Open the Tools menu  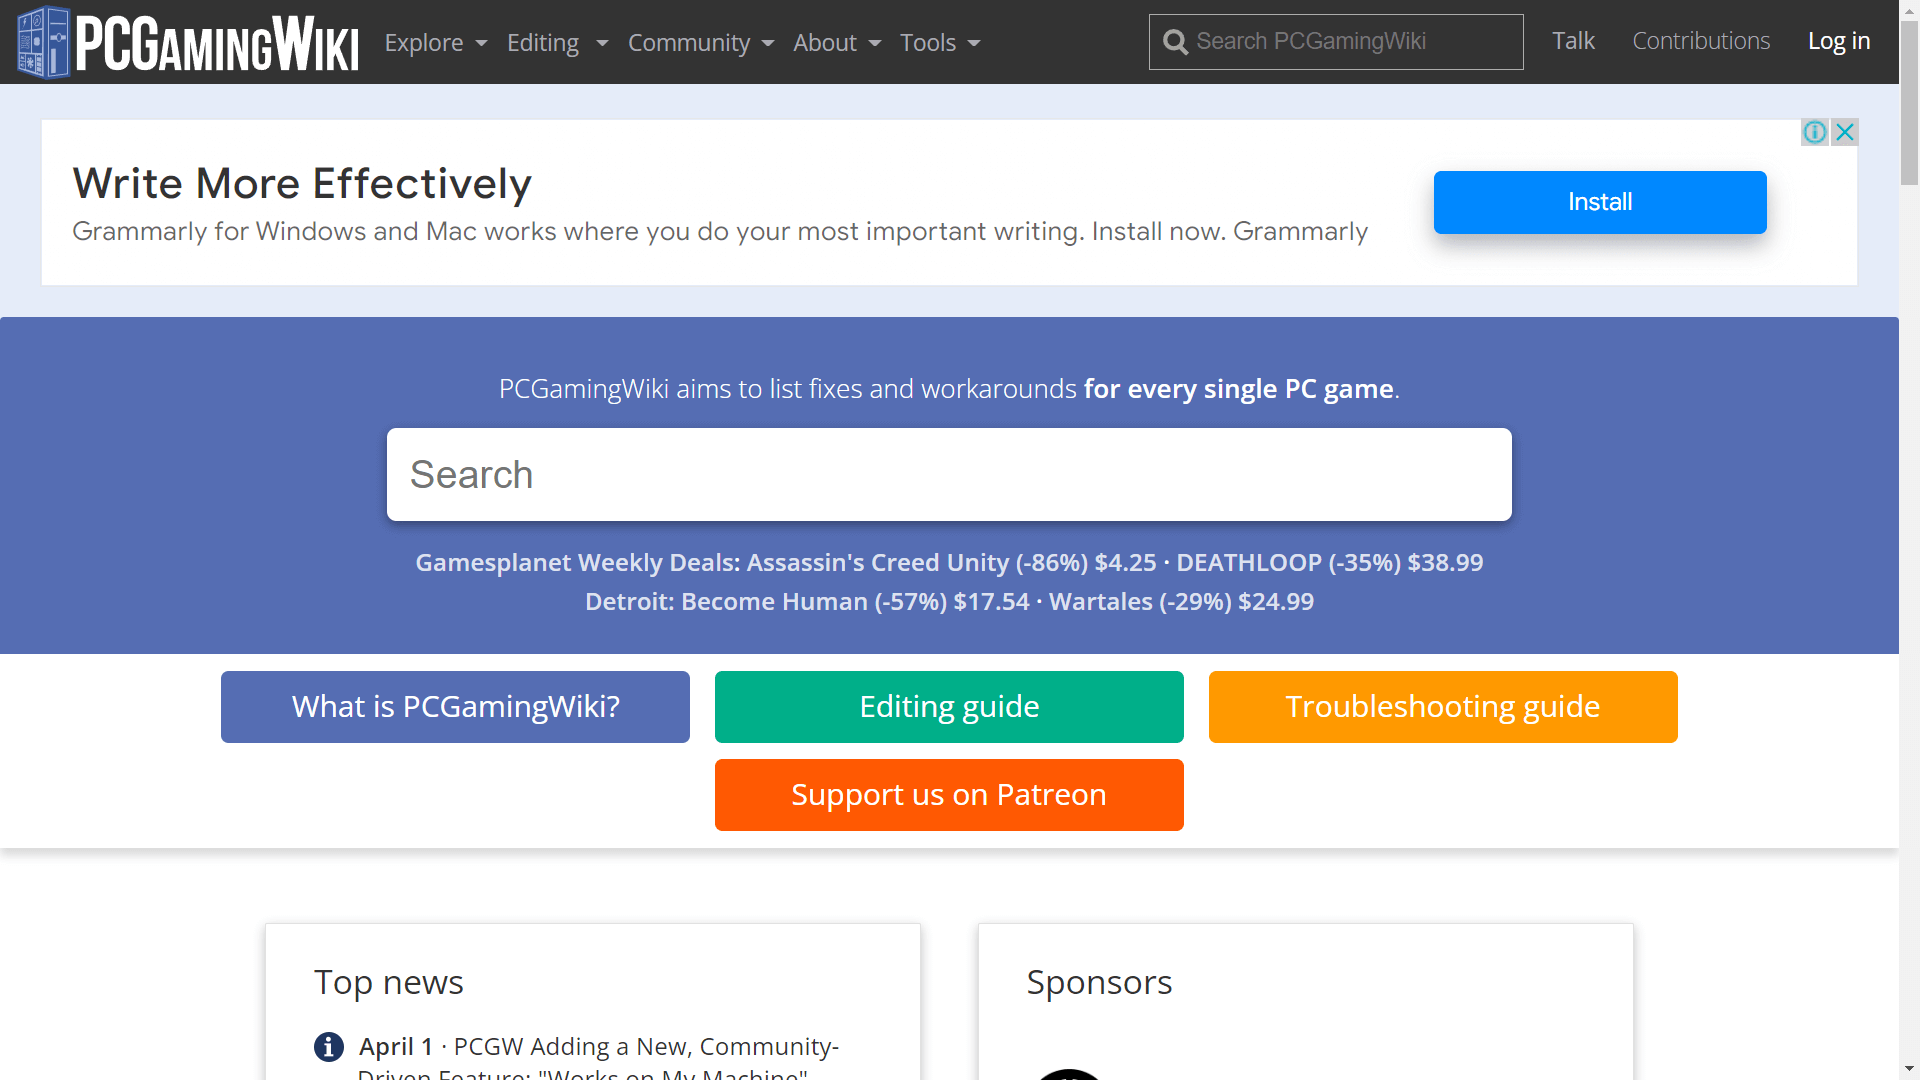(x=940, y=43)
